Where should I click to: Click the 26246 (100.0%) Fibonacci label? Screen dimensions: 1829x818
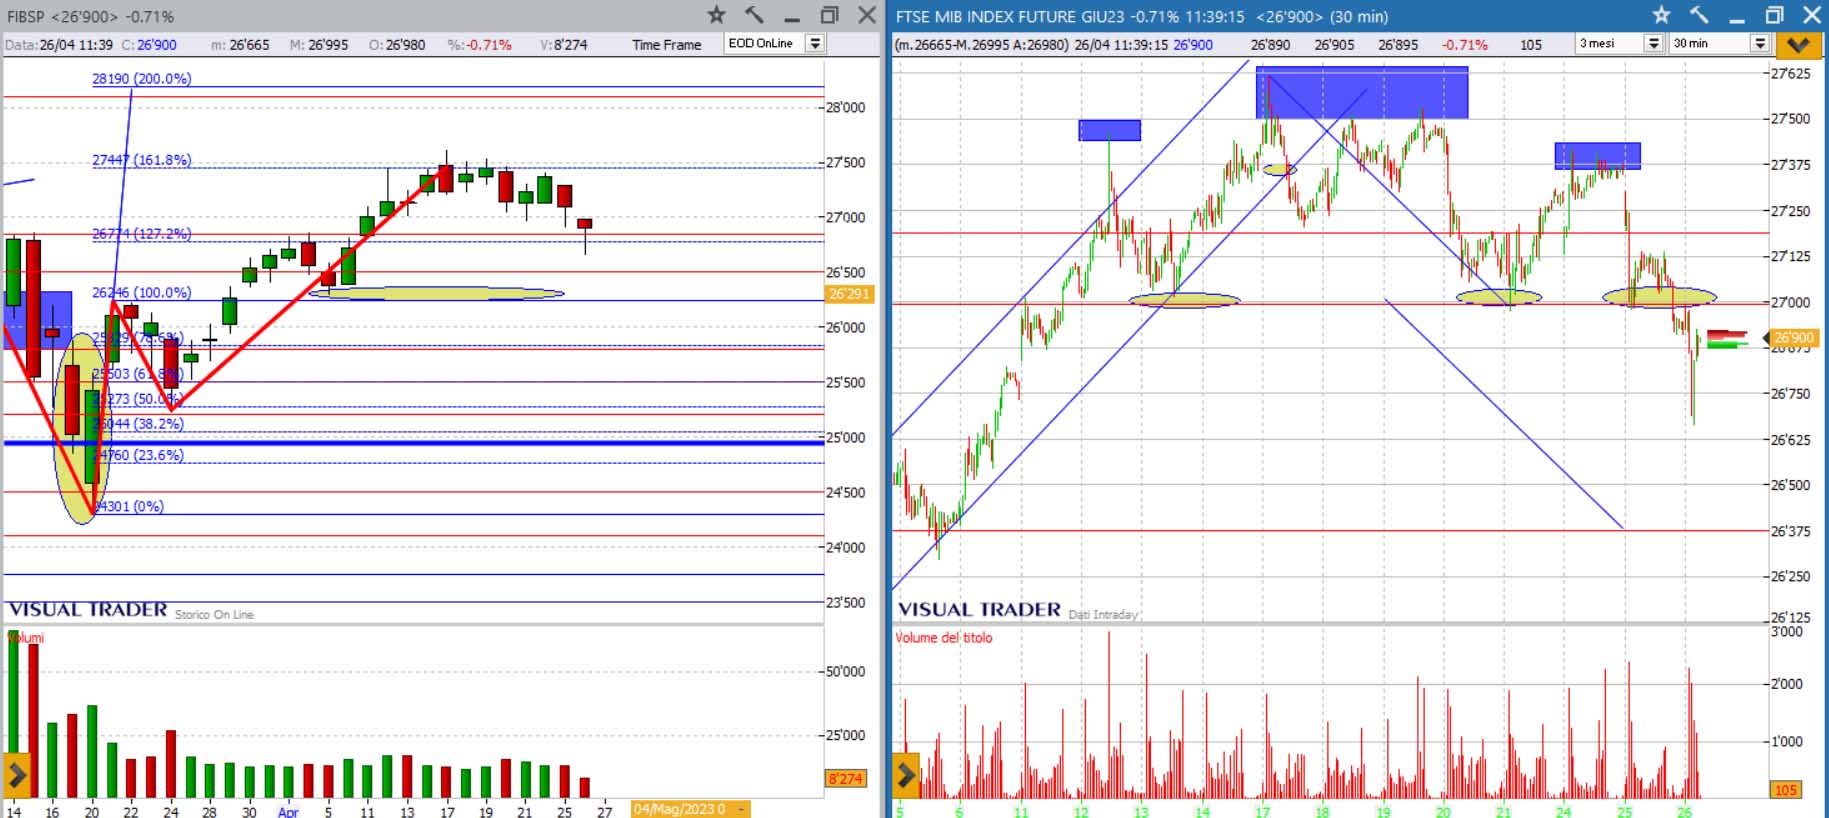click(141, 293)
